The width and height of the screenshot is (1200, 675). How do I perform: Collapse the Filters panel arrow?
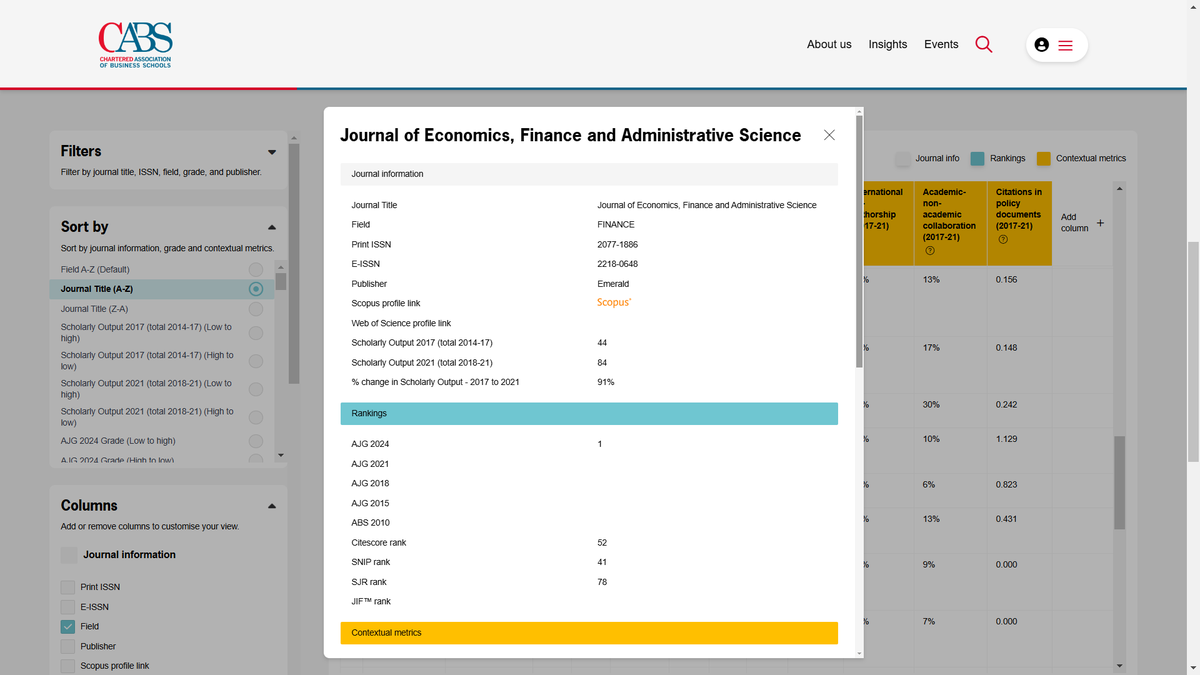272,152
